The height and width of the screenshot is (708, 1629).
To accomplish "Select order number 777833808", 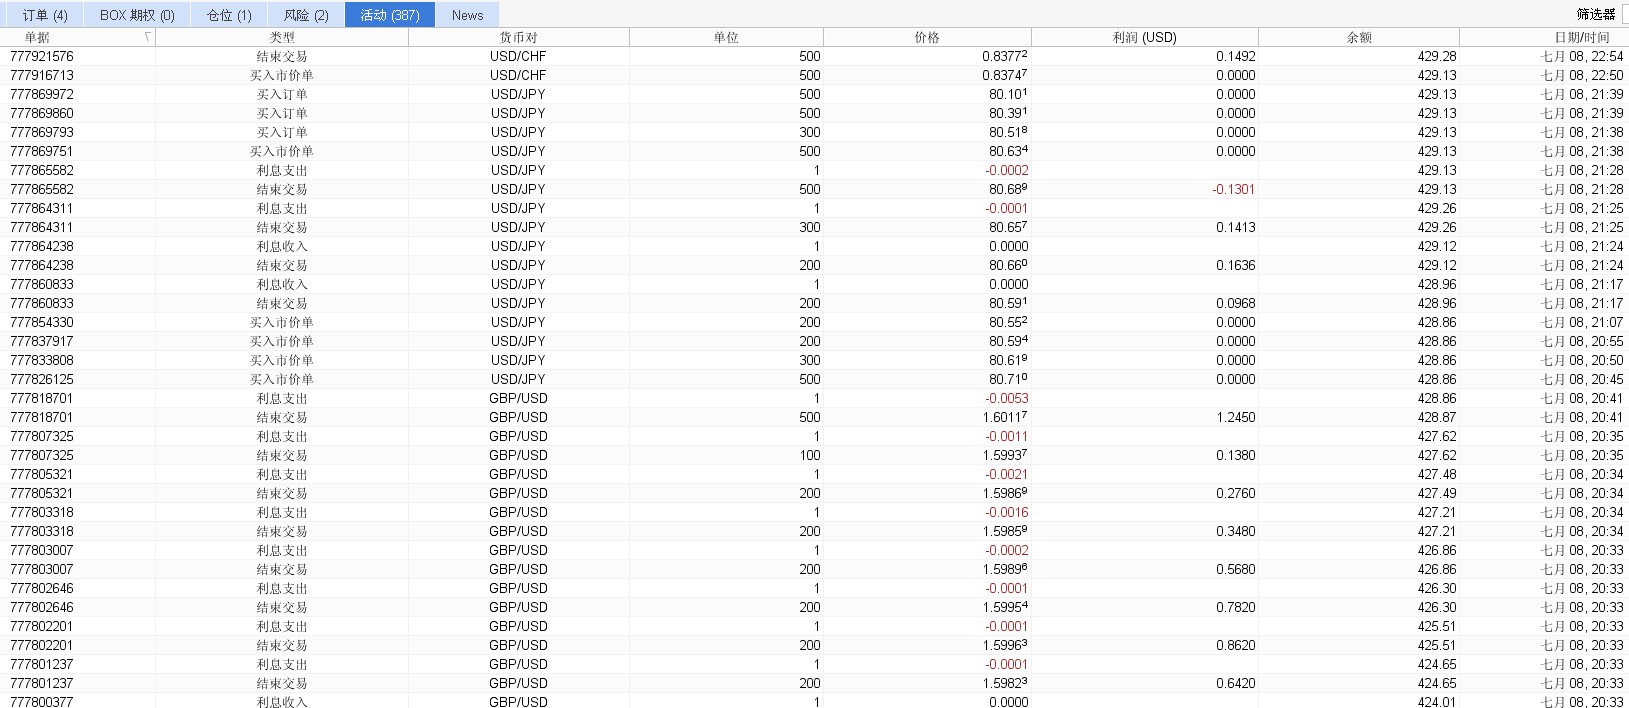I will click(x=42, y=361).
